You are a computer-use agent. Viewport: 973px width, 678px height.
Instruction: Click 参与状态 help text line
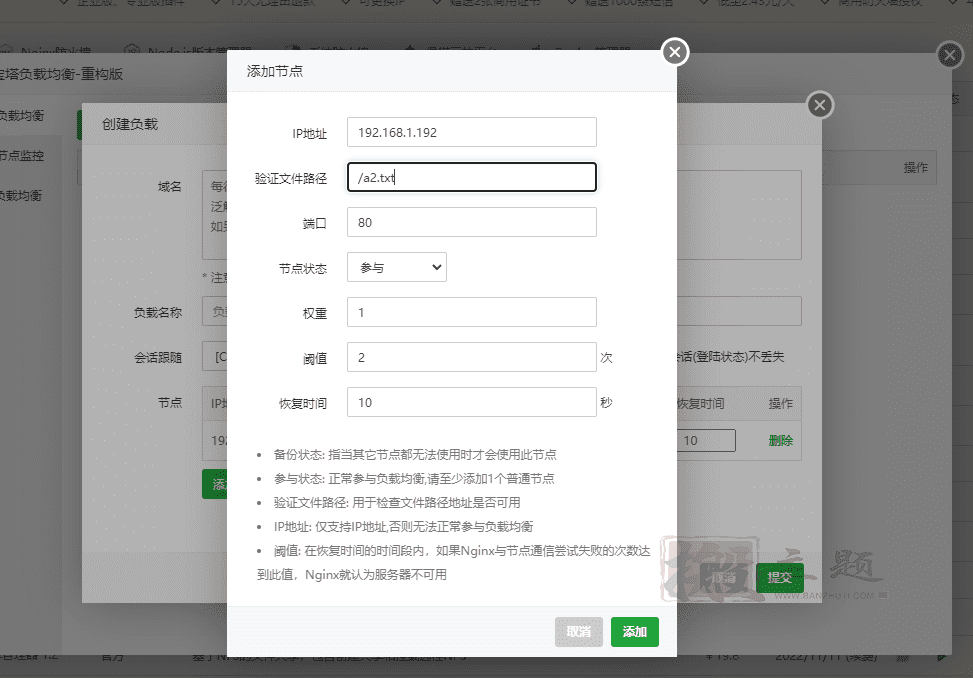coord(414,479)
